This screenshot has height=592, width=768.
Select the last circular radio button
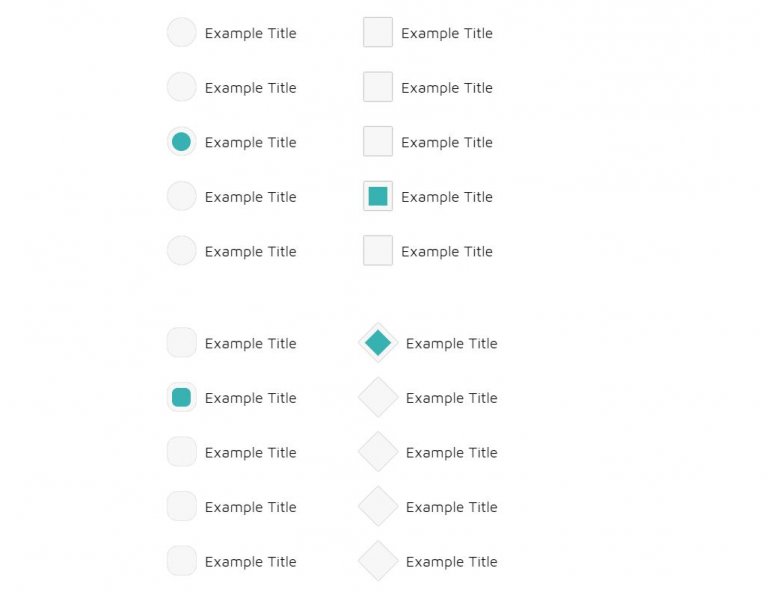pos(182,250)
